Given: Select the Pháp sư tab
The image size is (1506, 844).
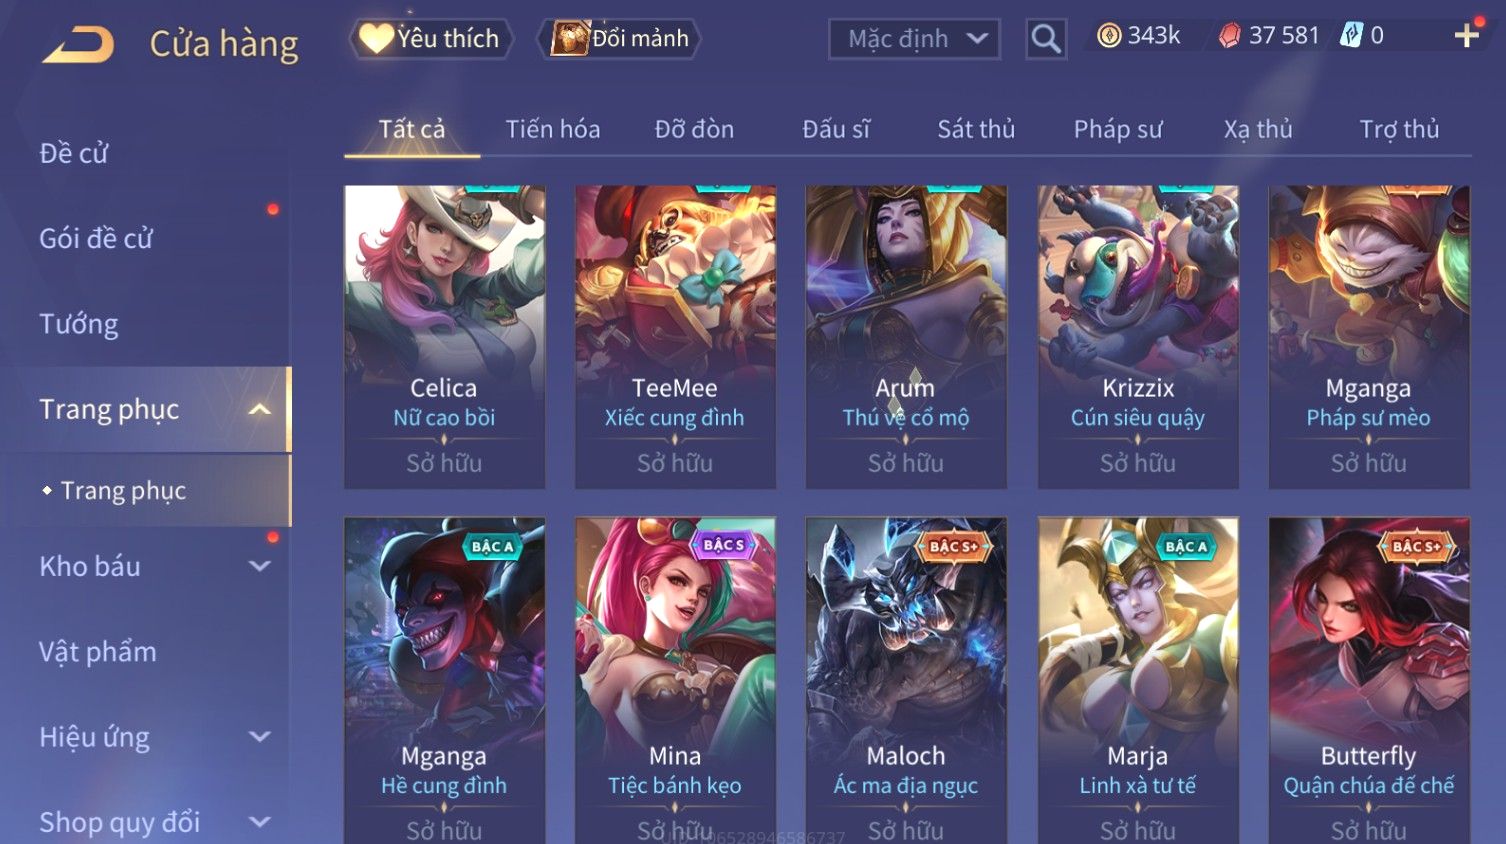Looking at the screenshot, I should 1118,129.
